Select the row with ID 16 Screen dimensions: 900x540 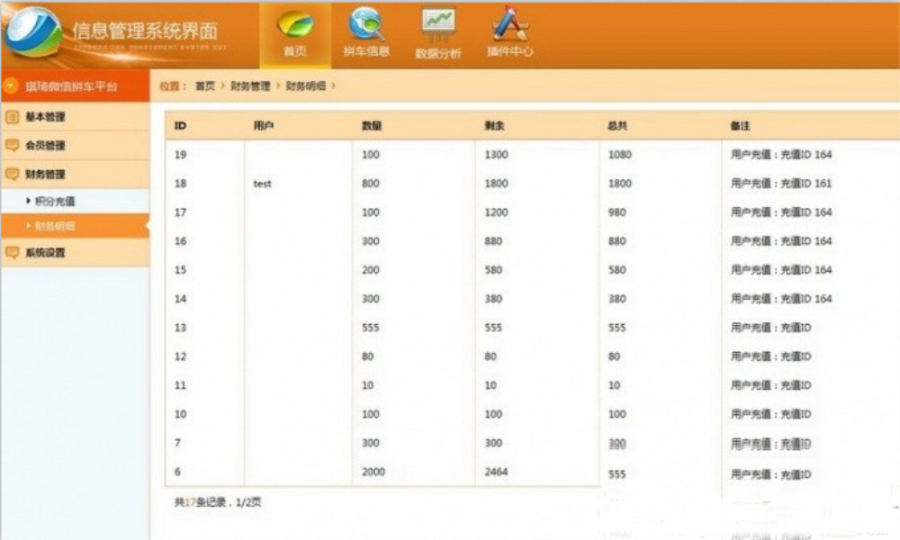(x=531, y=241)
